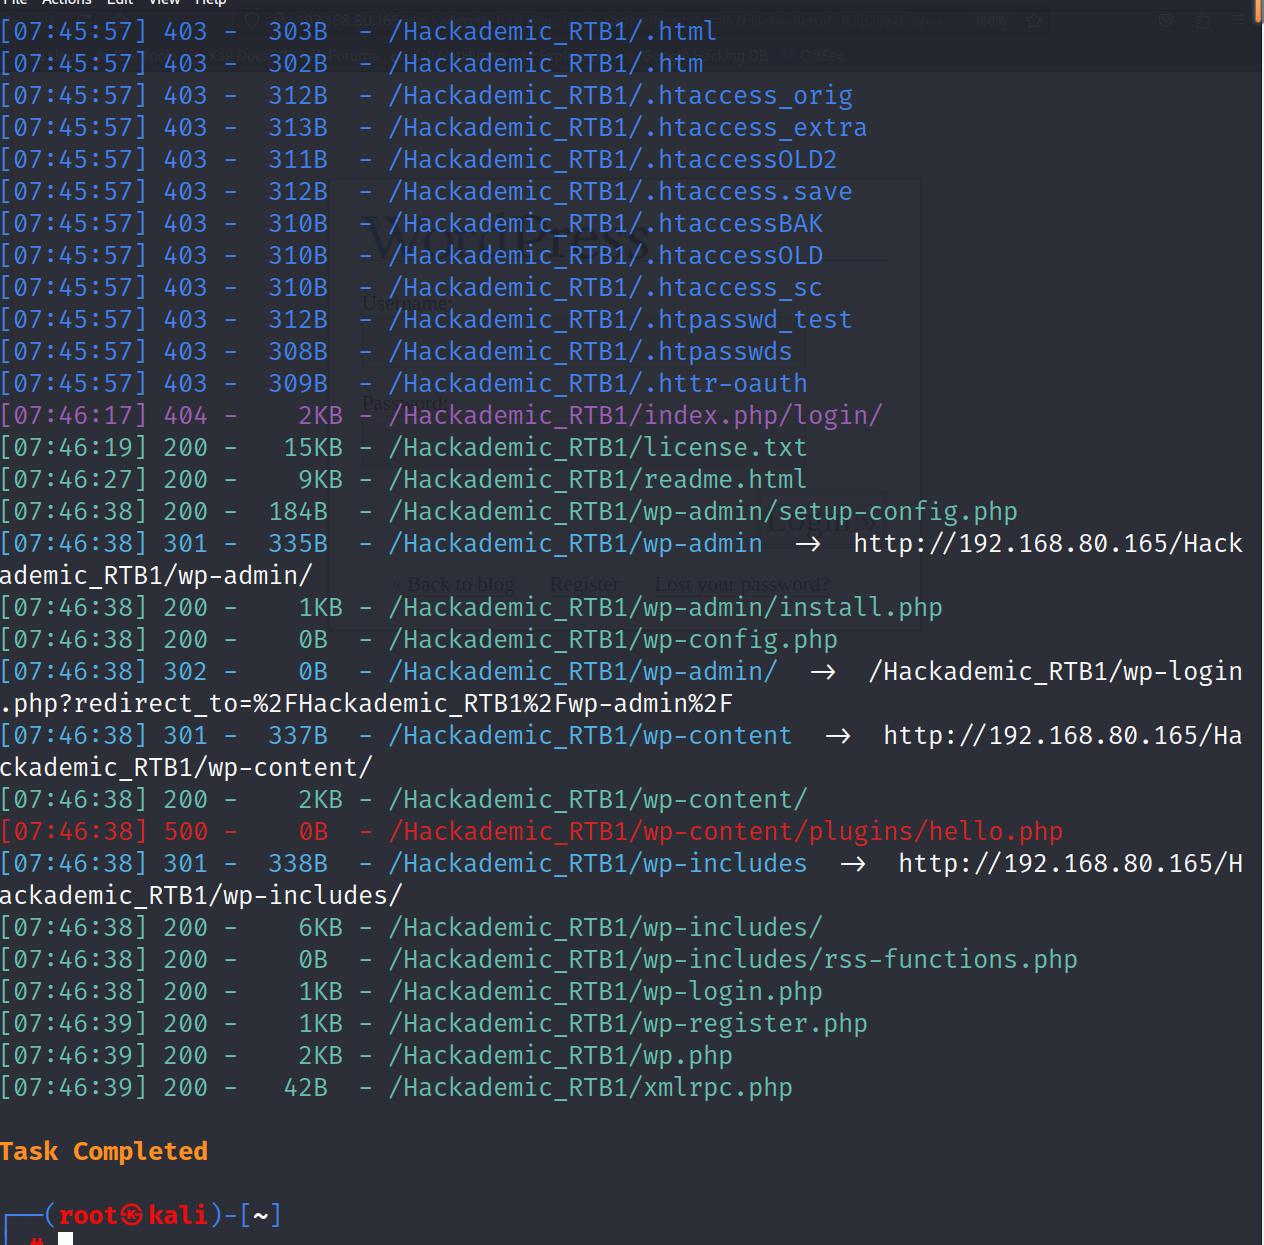Click the license.txt result path
1264x1245 pixels.
pos(597,447)
